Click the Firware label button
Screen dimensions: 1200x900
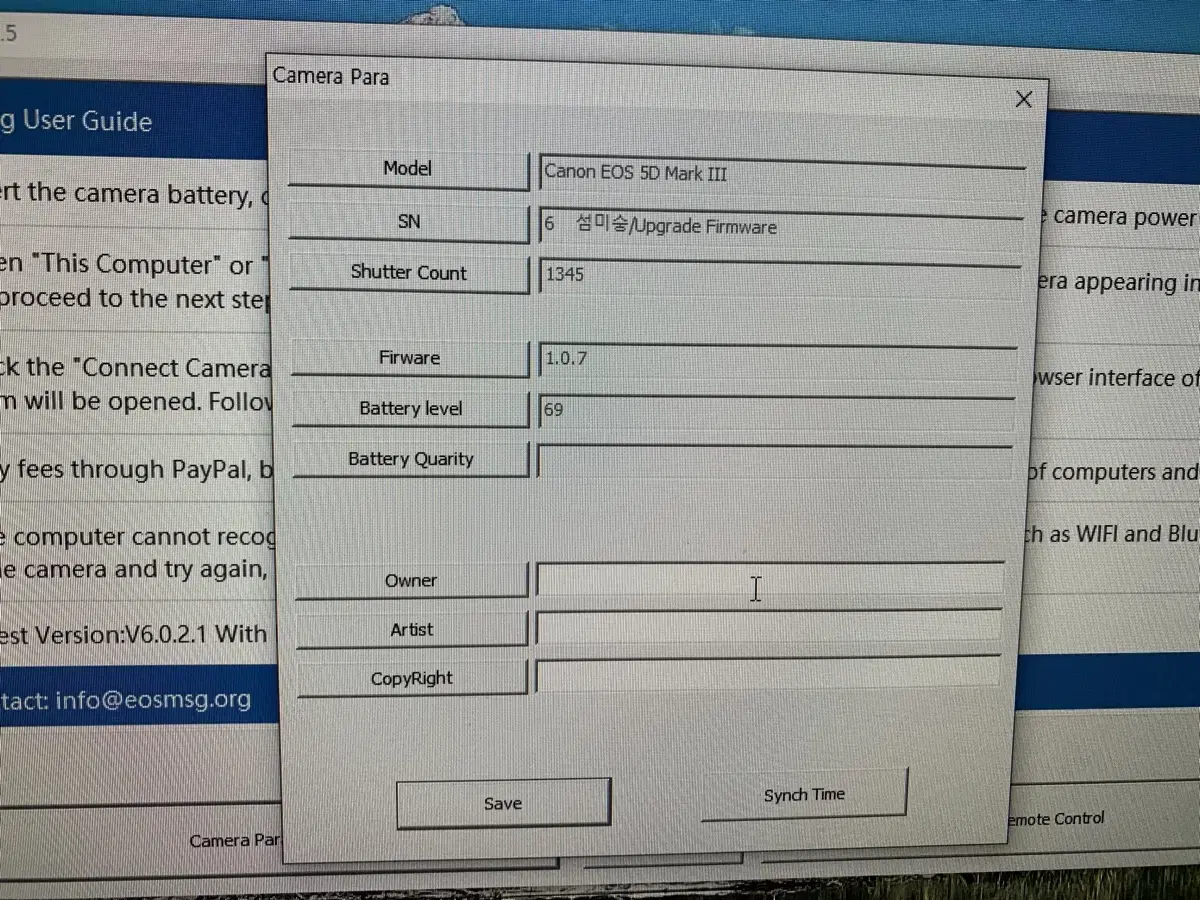[x=410, y=358]
